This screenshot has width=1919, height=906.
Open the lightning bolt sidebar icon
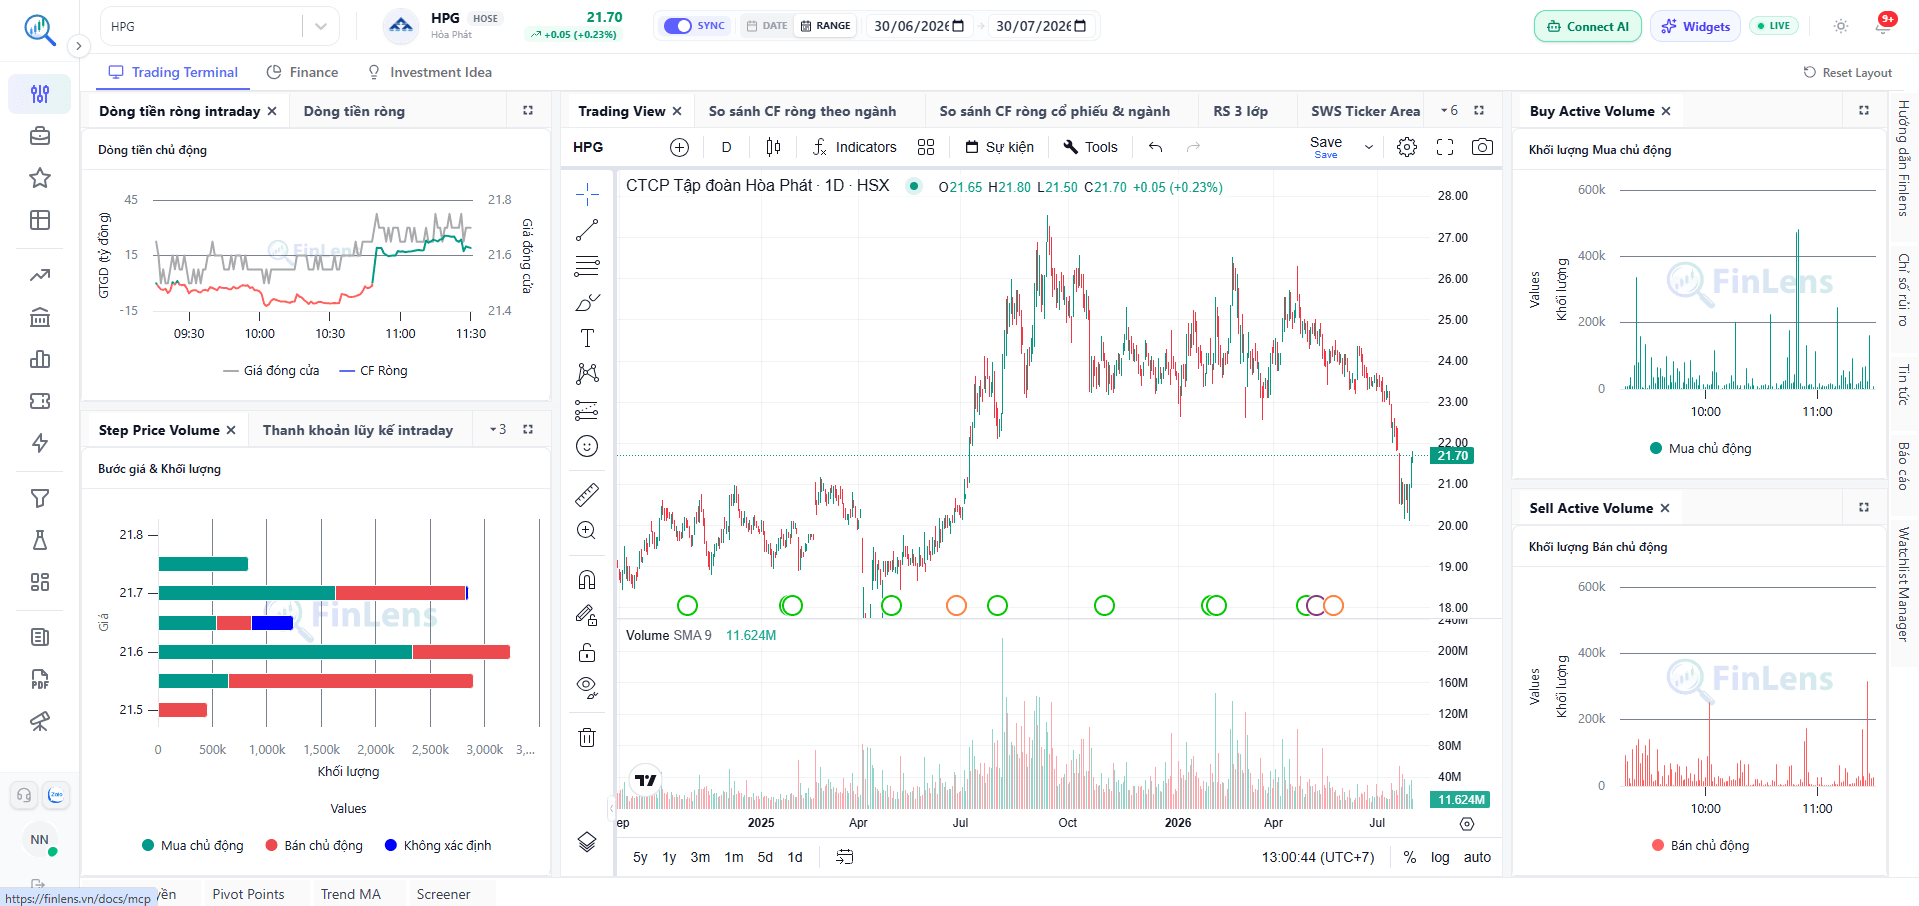pyautogui.click(x=40, y=443)
